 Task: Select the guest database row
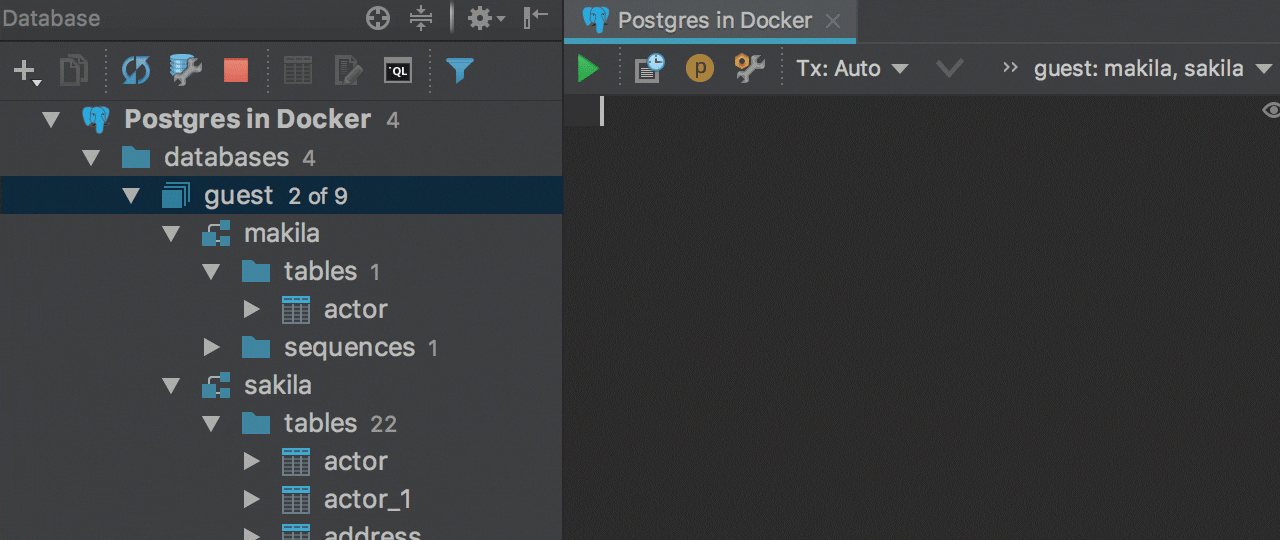[281, 196]
